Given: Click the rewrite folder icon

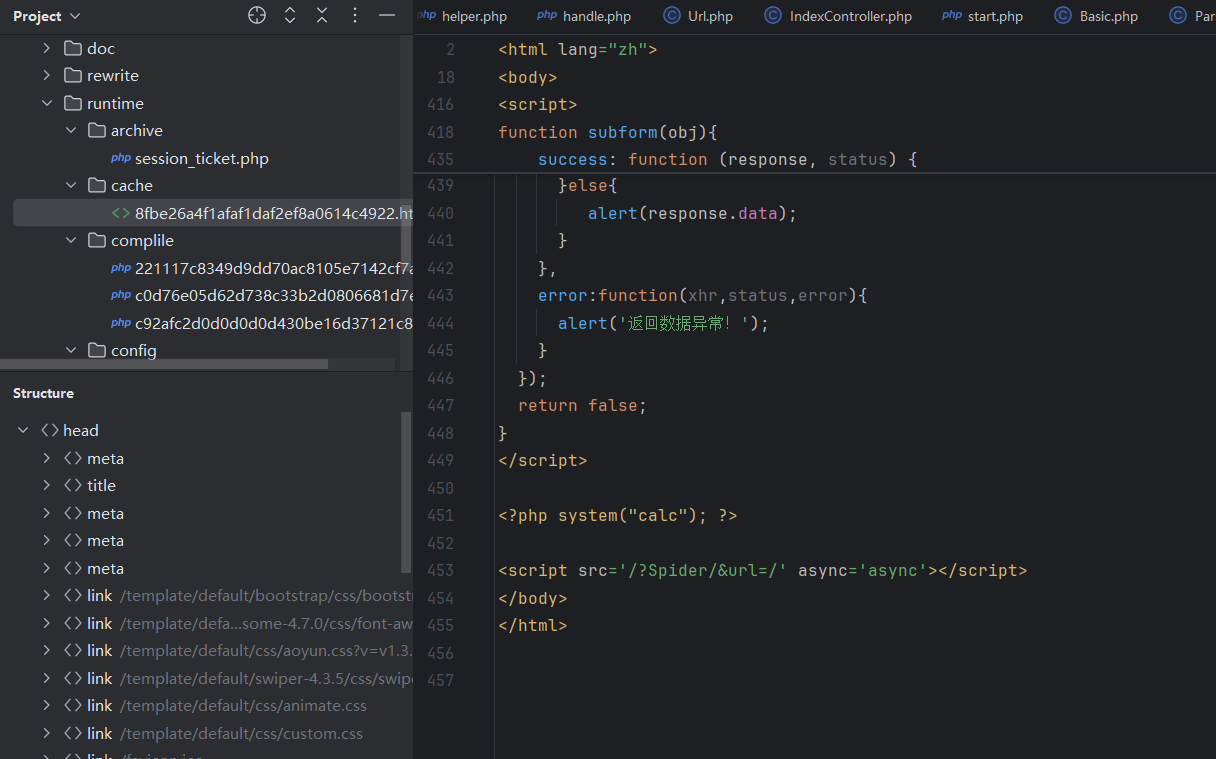Looking at the screenshot, I should [x=72, y=75].
